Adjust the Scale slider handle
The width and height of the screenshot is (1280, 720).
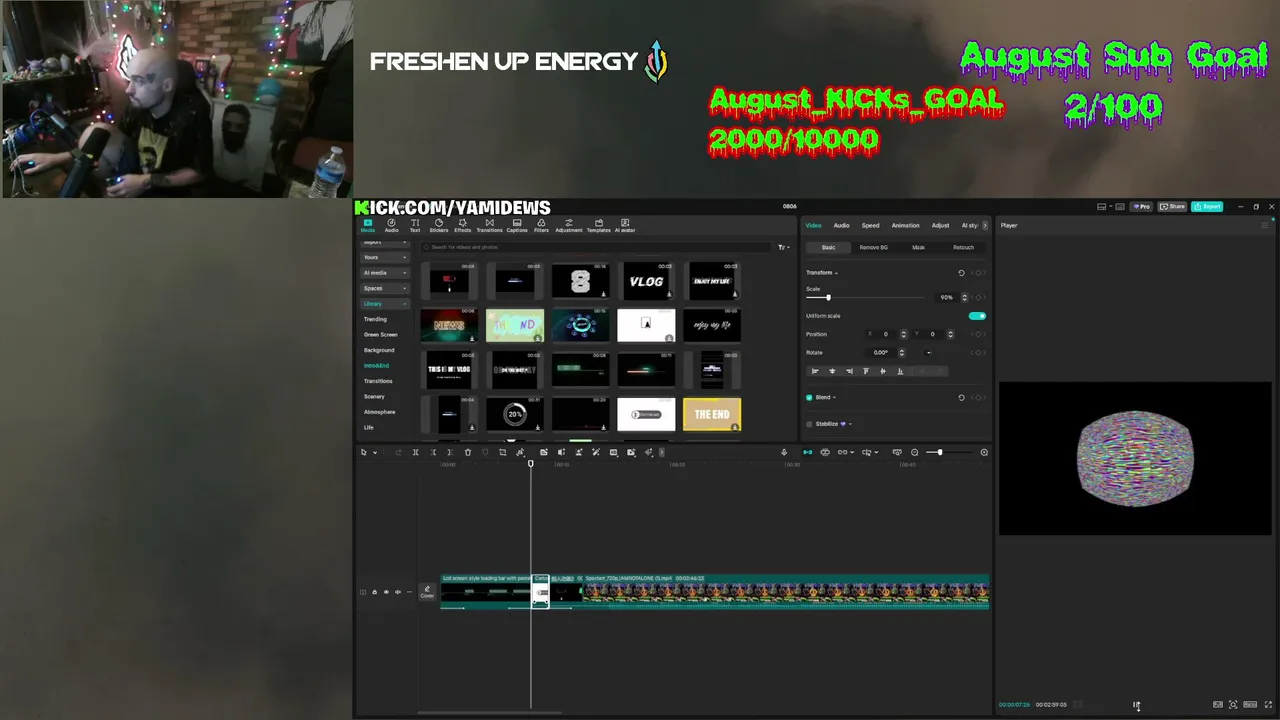[828, 297]
